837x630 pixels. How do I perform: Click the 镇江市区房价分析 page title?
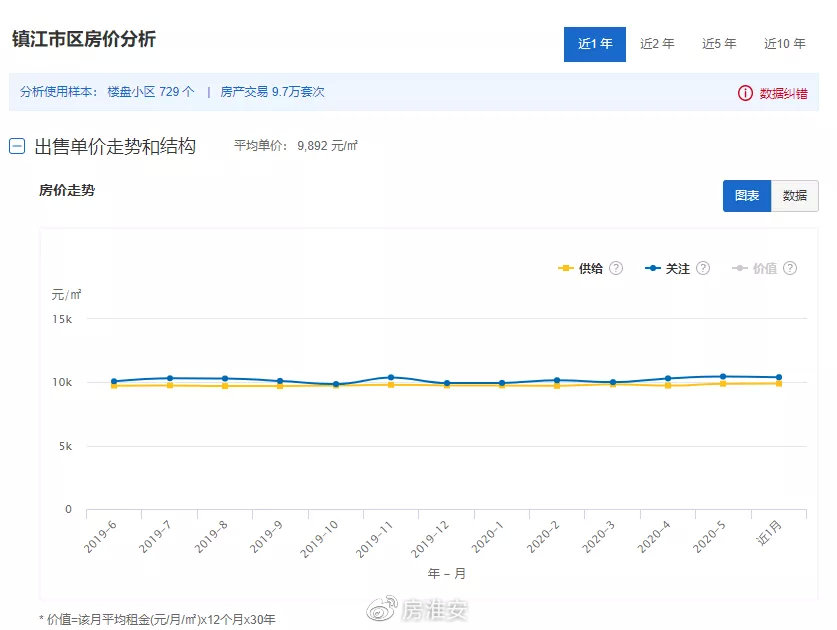click(84, 39)
